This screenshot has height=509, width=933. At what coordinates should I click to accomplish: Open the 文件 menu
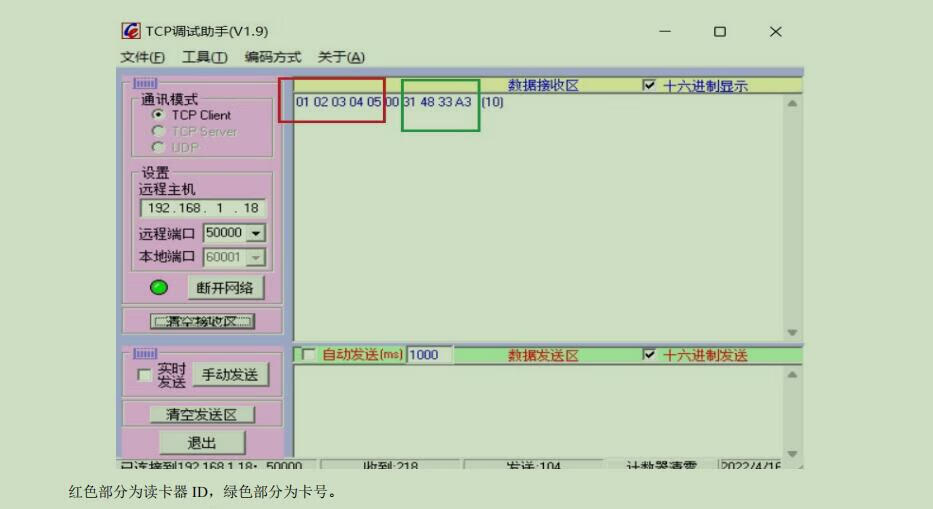click(x=143, y=57)
